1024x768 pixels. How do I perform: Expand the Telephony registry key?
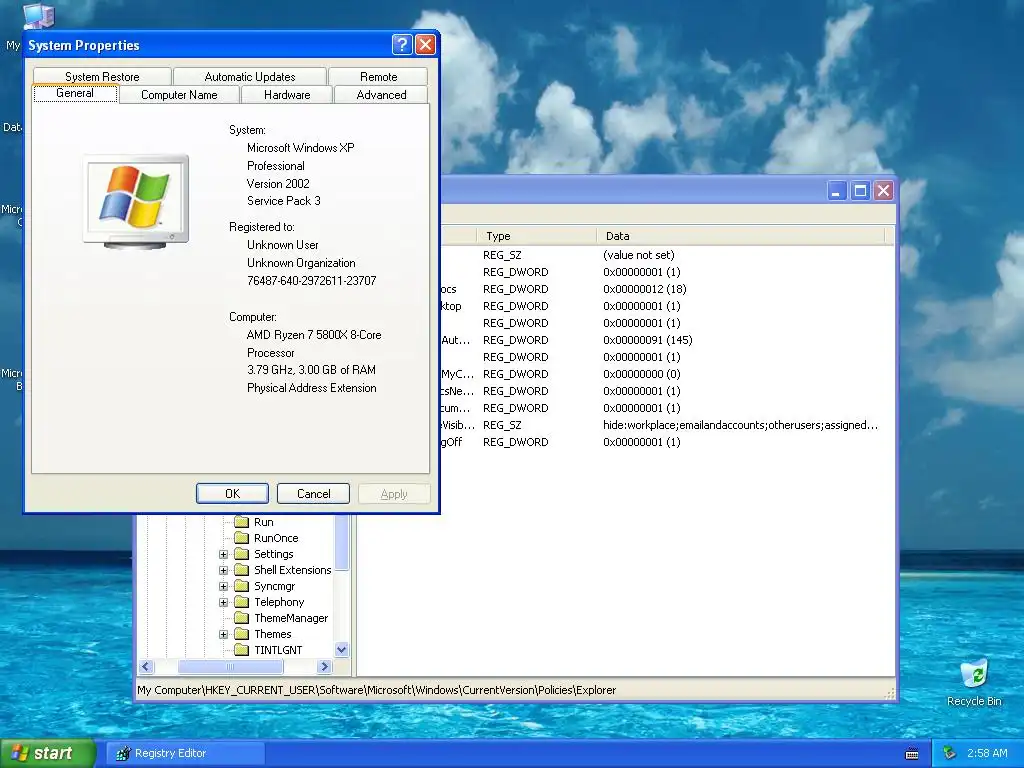click(223, 602)
